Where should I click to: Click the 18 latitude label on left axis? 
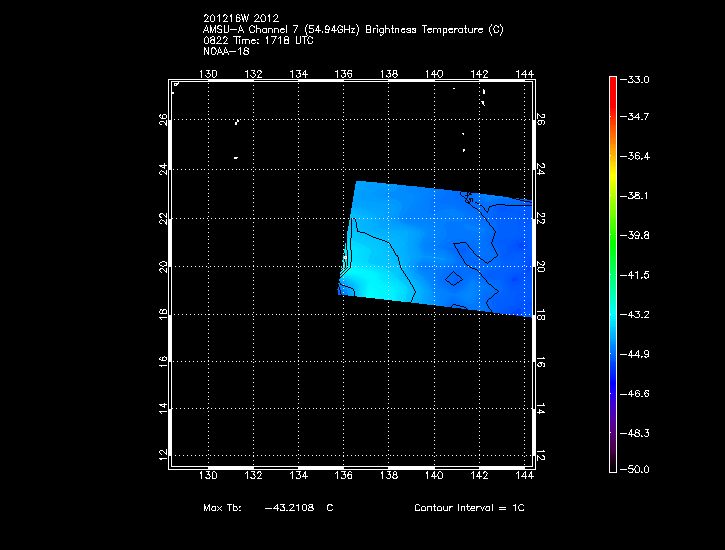click(164, 314)
